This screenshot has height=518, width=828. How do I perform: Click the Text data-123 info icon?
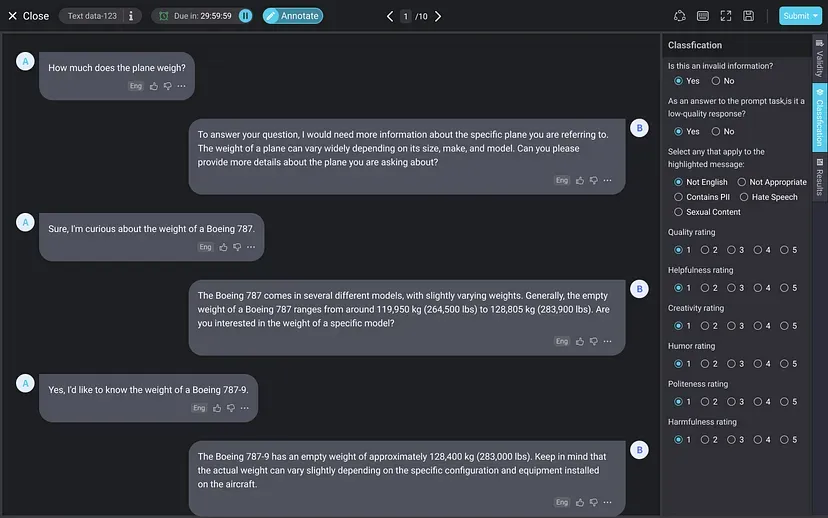[x=131, y=16]
